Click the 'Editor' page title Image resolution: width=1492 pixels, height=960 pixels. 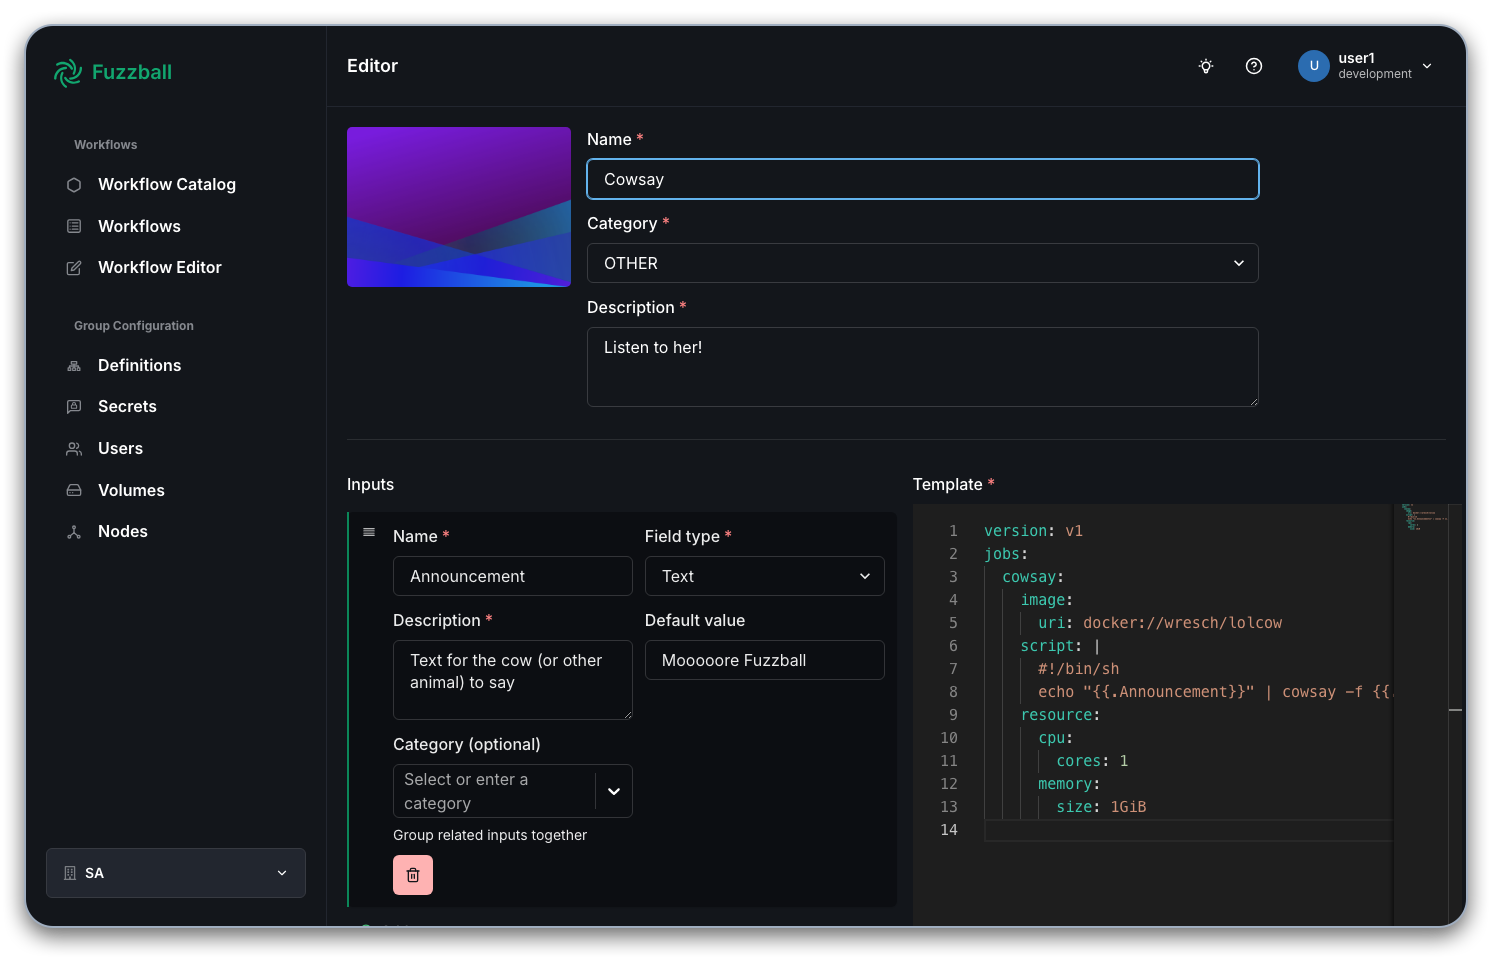[x=372, y=66]
